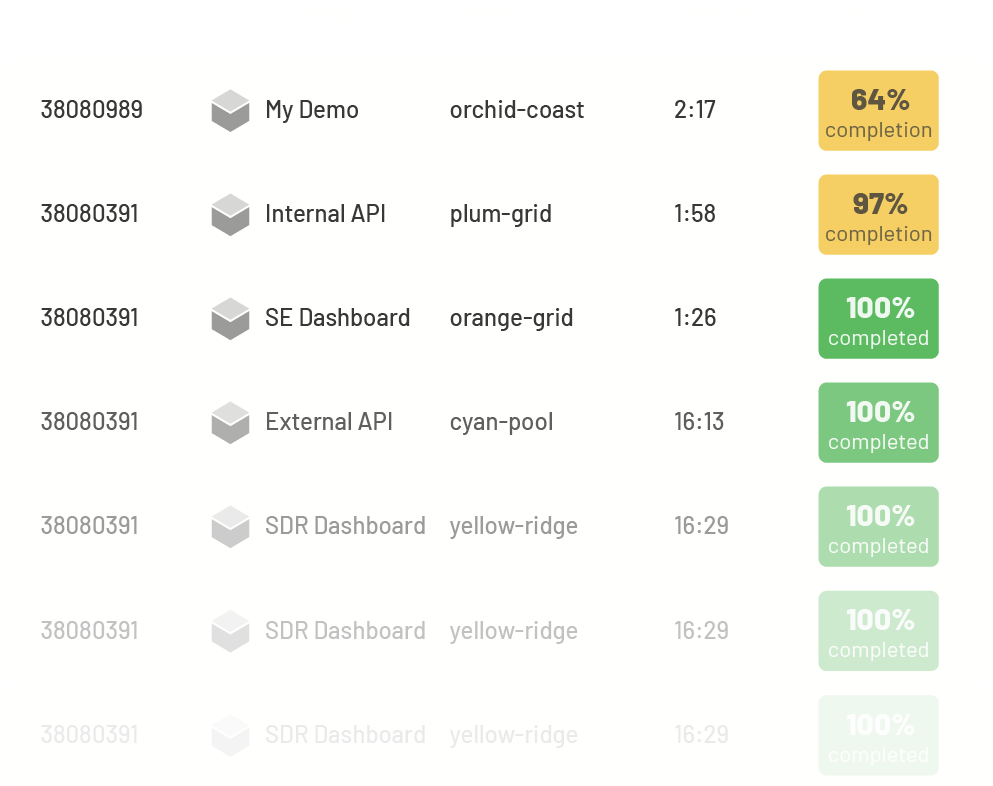The height and width of the screenshot is (786, 993).
Task: Click the External API project name
Action: [x=328, y=422]
